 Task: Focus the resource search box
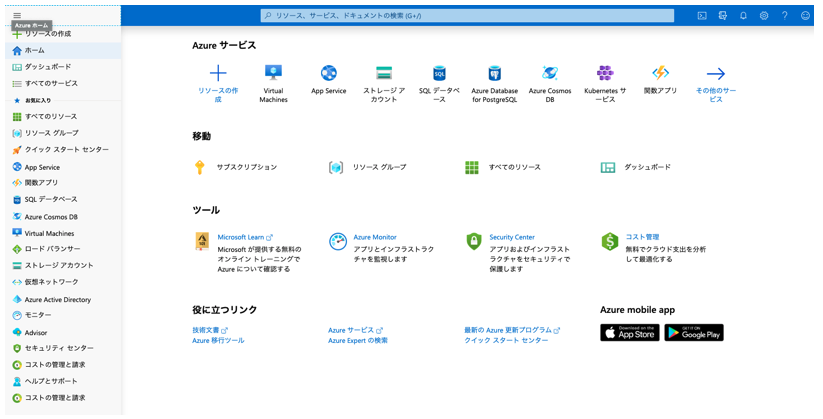(x=467, y=16)
